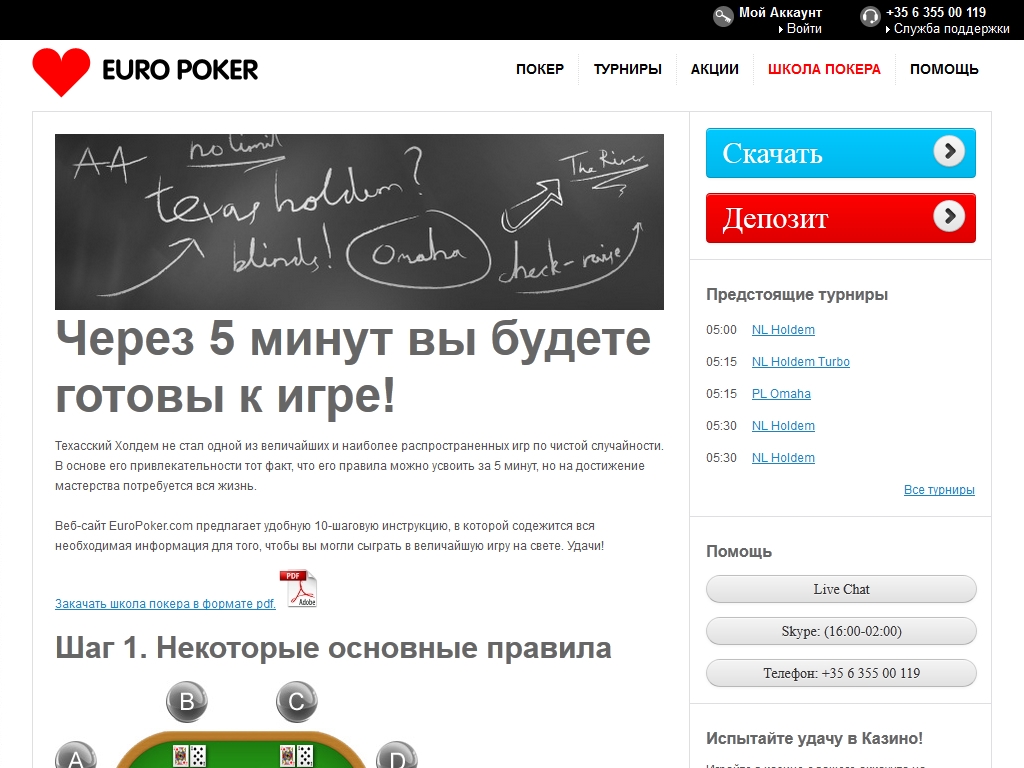This screenshot has width=1024, height=768.
Task: Click the arrow icon on Скачать button
Action: [x=948, y=152]
